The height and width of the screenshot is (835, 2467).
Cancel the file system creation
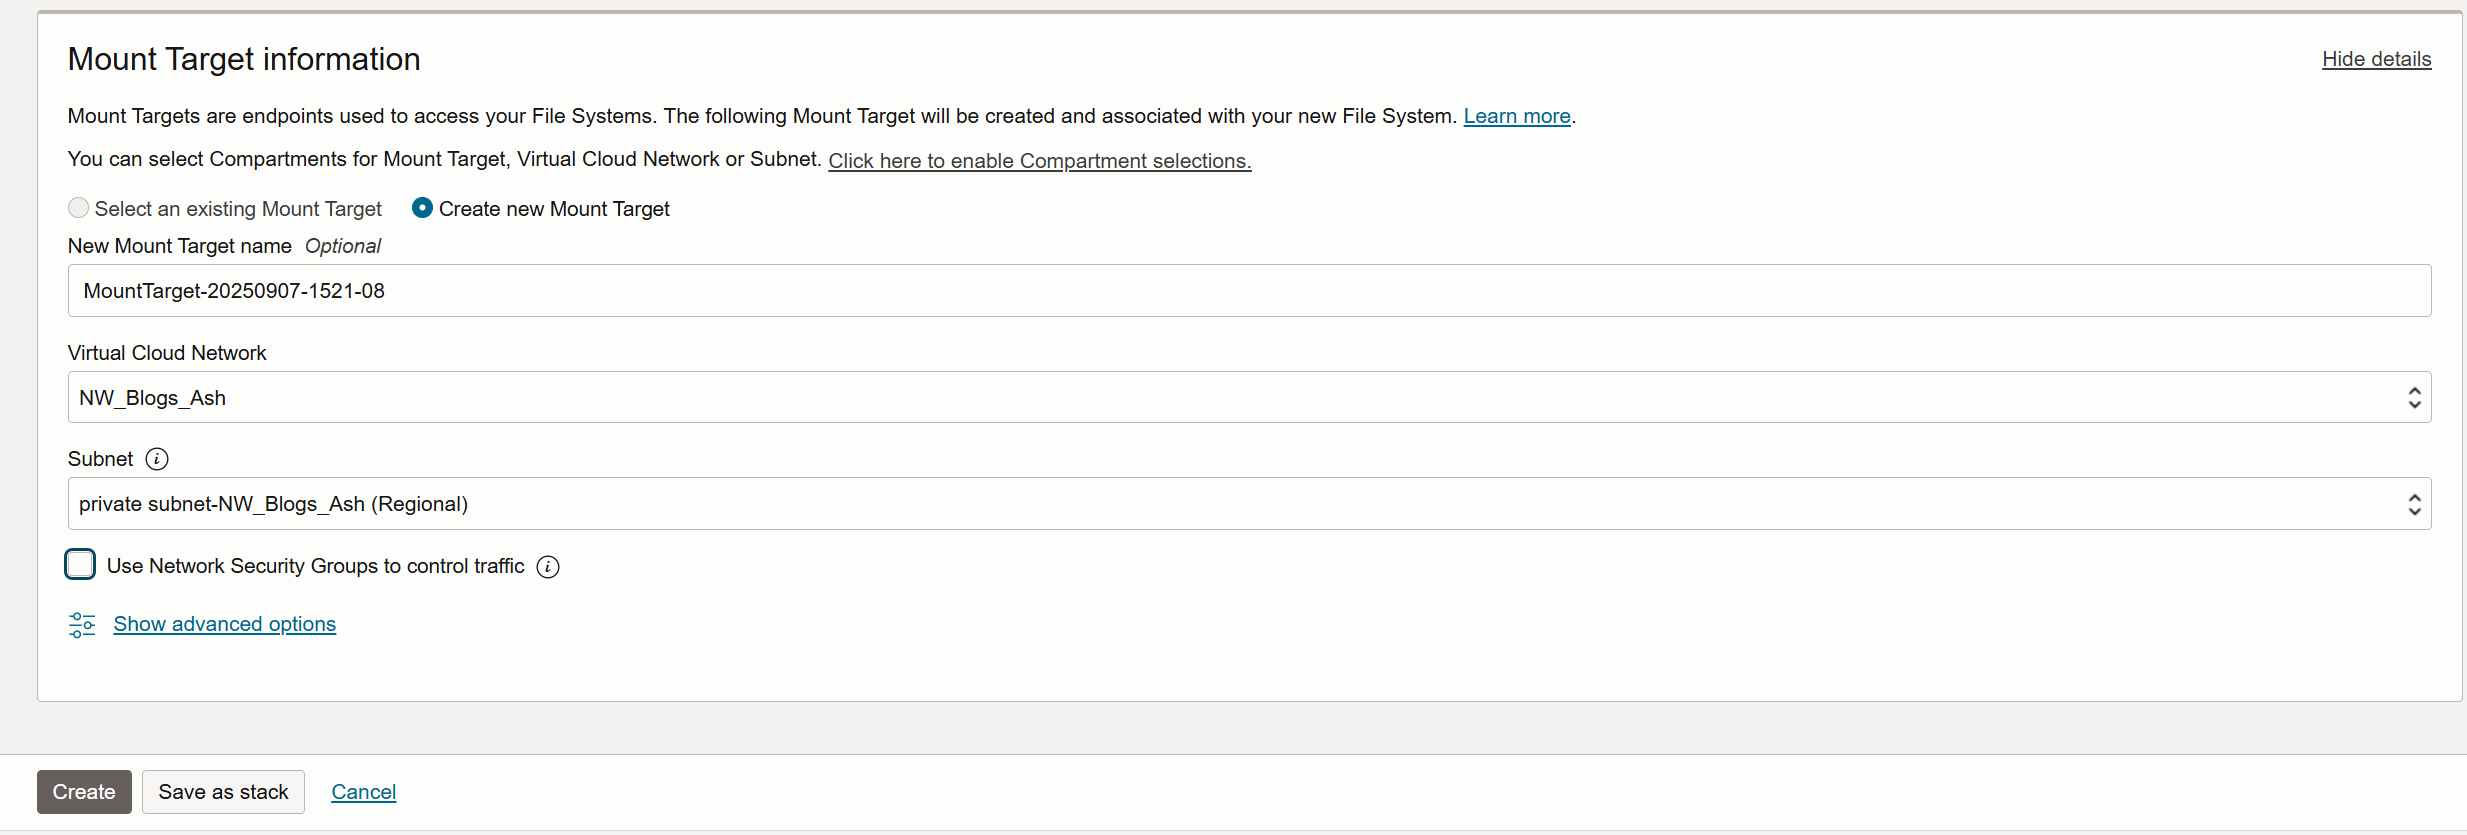tap(364, 792)
